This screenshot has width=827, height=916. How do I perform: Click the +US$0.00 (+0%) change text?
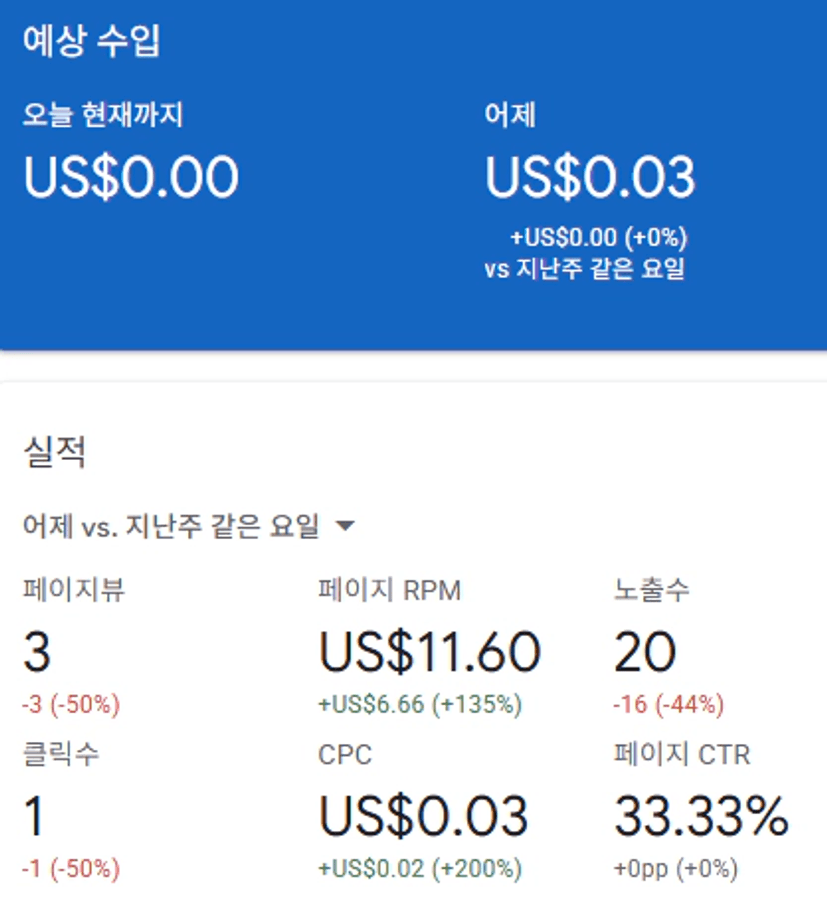pyautogui.click(x=599, y=238)
